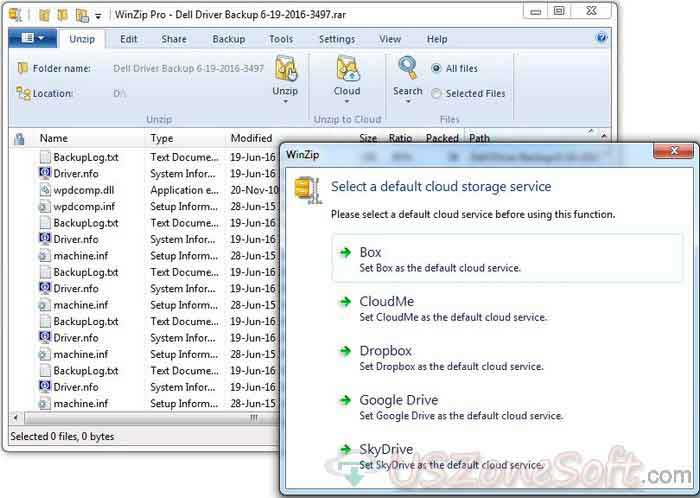Viewport: 700px width, 498px height.
Task: Switch to the Edit ribbon tab
Action: (129, 39)
